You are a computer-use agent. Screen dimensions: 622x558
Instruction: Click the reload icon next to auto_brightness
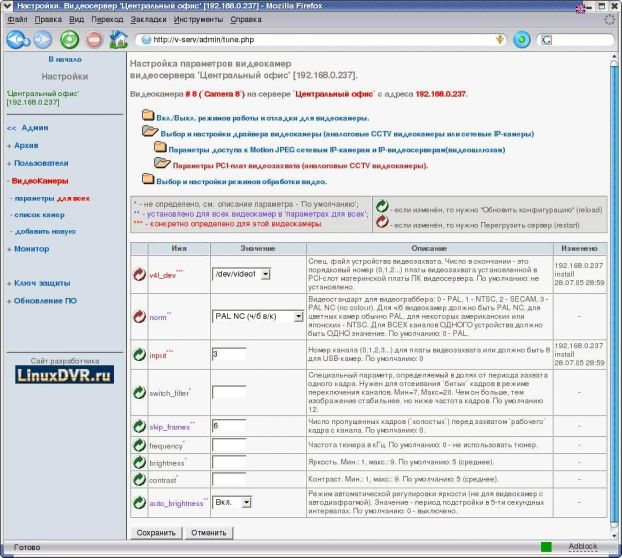tap(139, 502)
